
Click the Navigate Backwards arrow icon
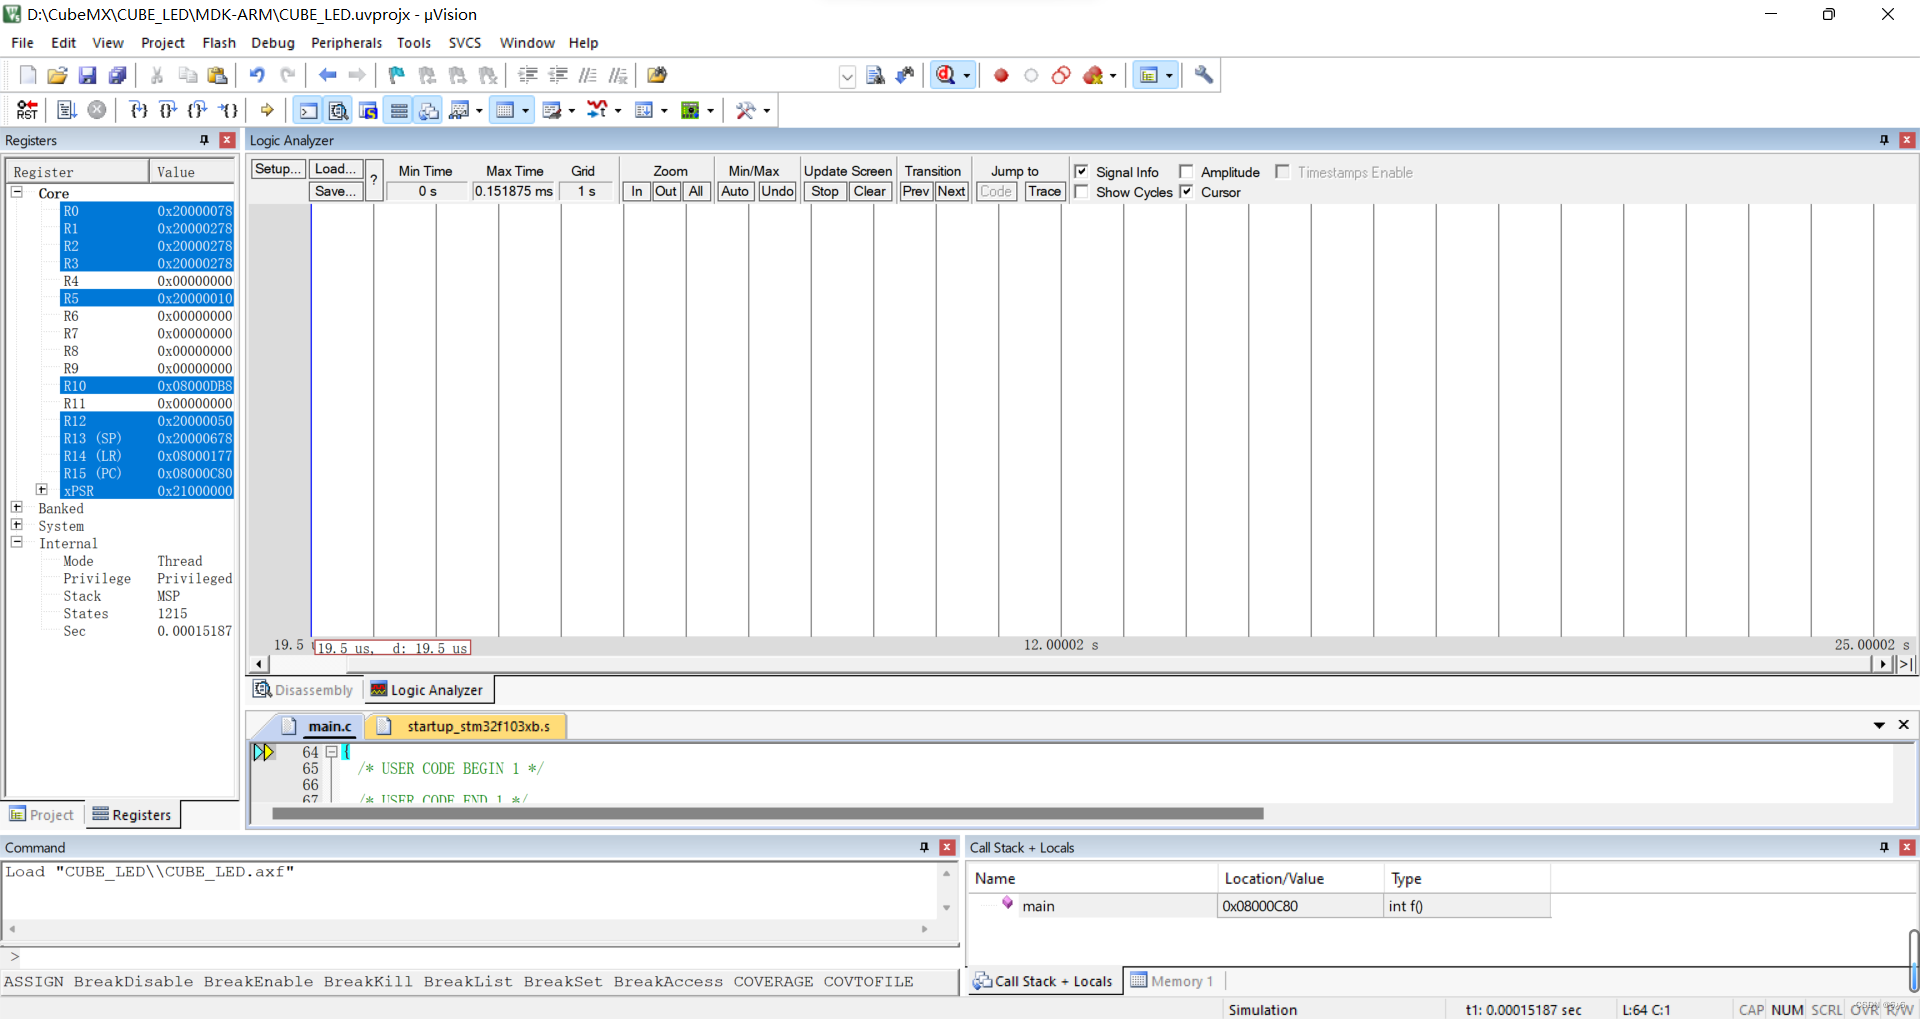(x=327, y=75)
